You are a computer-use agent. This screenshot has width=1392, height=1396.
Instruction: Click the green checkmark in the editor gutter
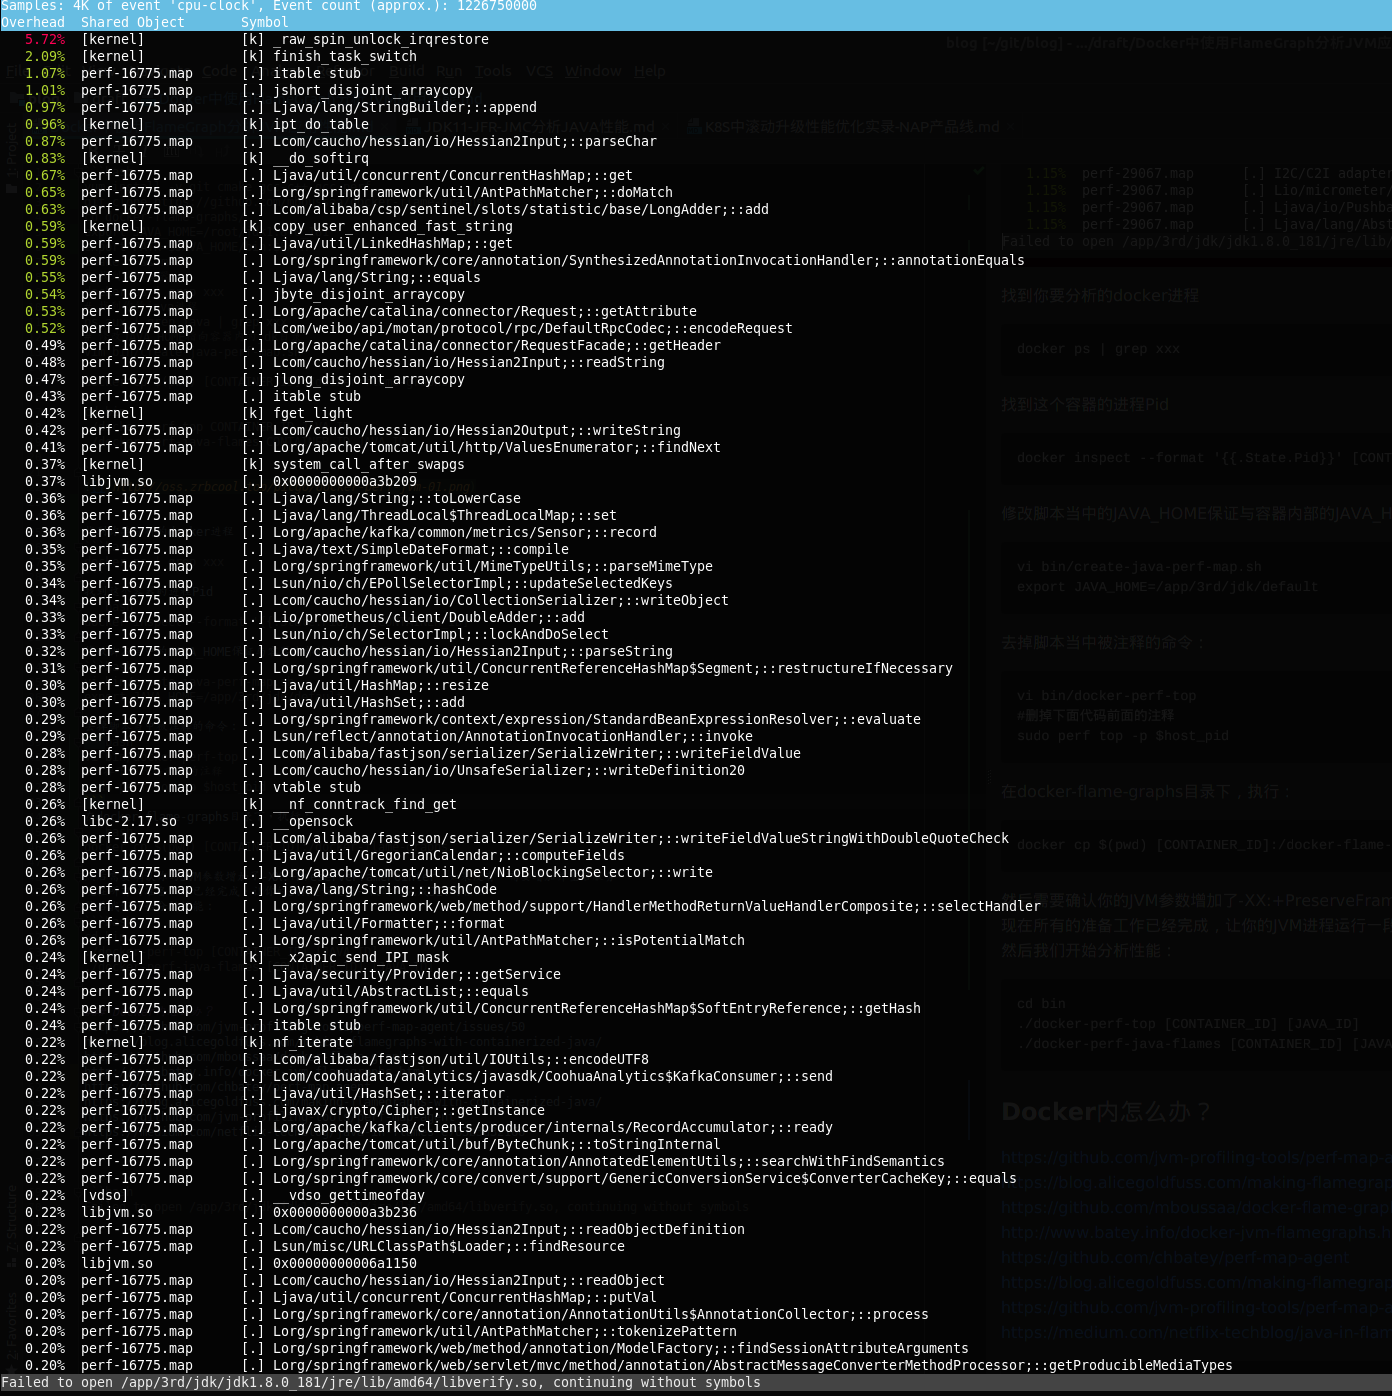tap(977, 171)
